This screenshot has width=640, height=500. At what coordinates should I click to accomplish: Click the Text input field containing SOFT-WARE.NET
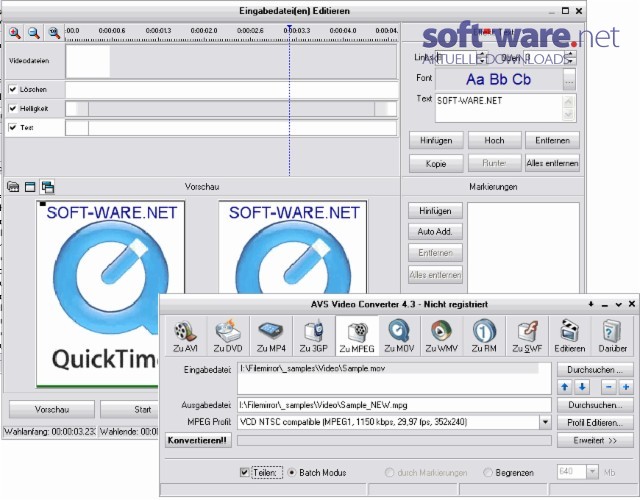pos(500,108)
